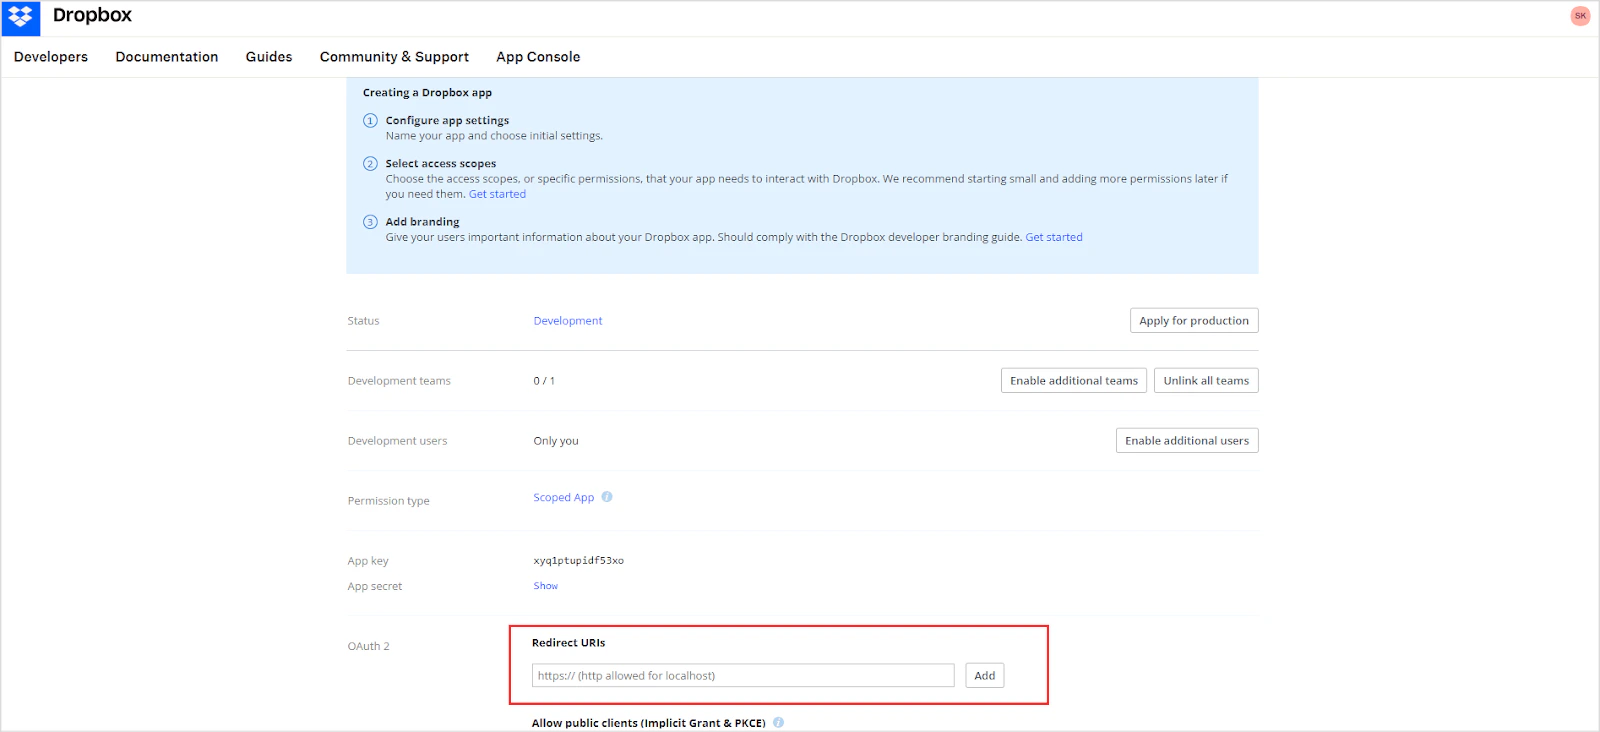Focus the Redirect URIs input field
The width and height of the screenshot is (1600, 732).
(743, 676)
